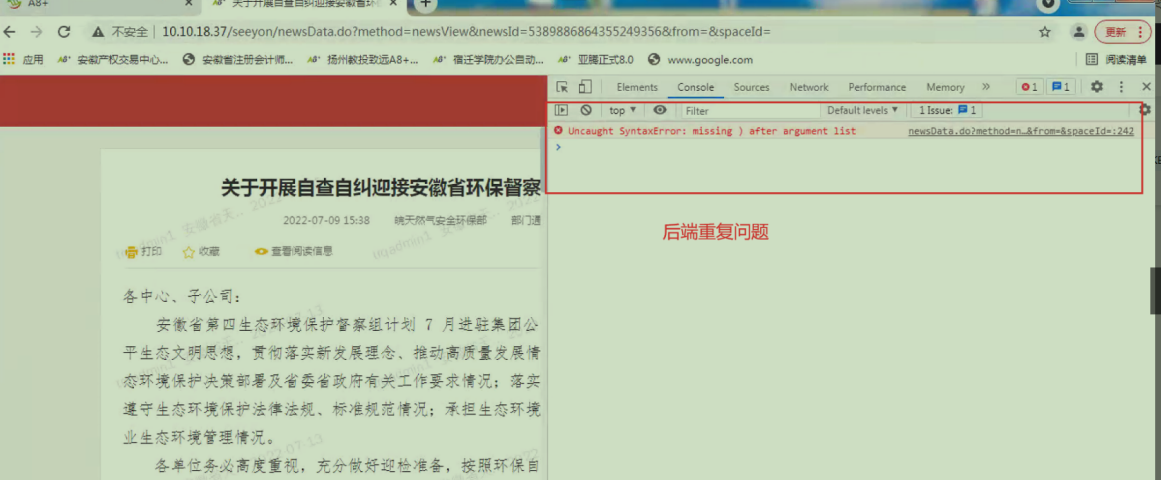This screenshot has height=480, width=1161.
Task: Show the console sidebar panel
Action: [x=562, y=111]
